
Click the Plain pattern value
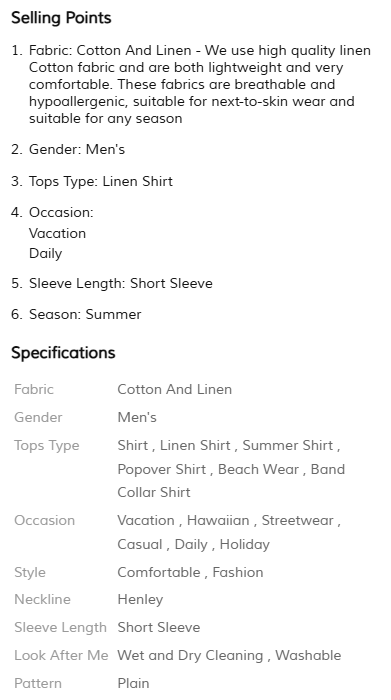133,683
